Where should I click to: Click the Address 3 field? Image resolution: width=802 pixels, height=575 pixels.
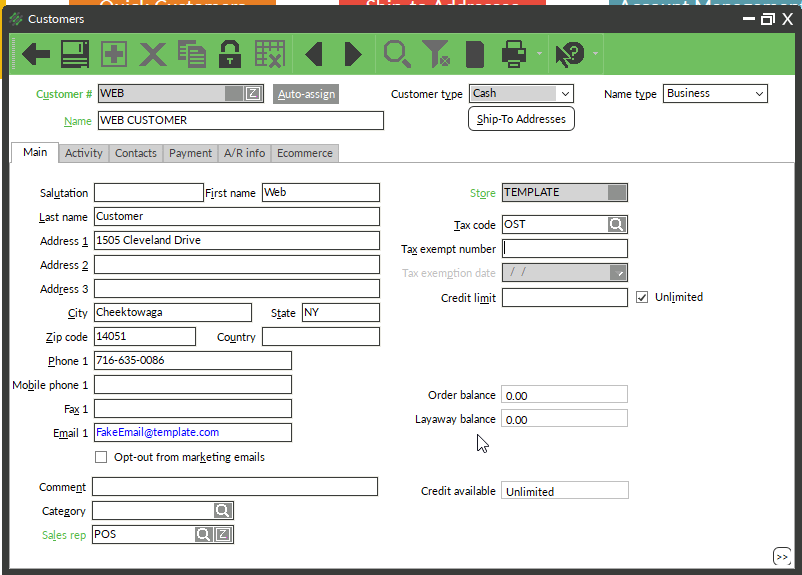(x=237, y=289)
